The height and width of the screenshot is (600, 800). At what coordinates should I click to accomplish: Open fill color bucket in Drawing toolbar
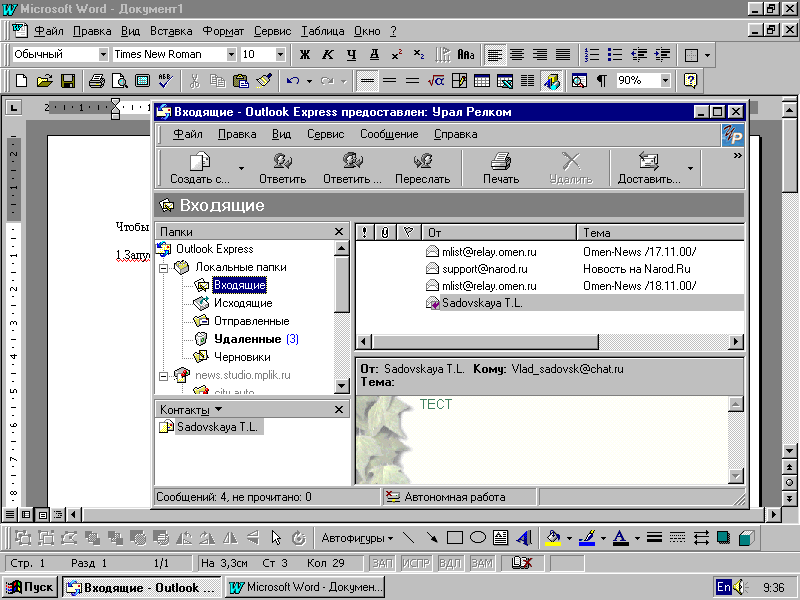pos(553,537)
